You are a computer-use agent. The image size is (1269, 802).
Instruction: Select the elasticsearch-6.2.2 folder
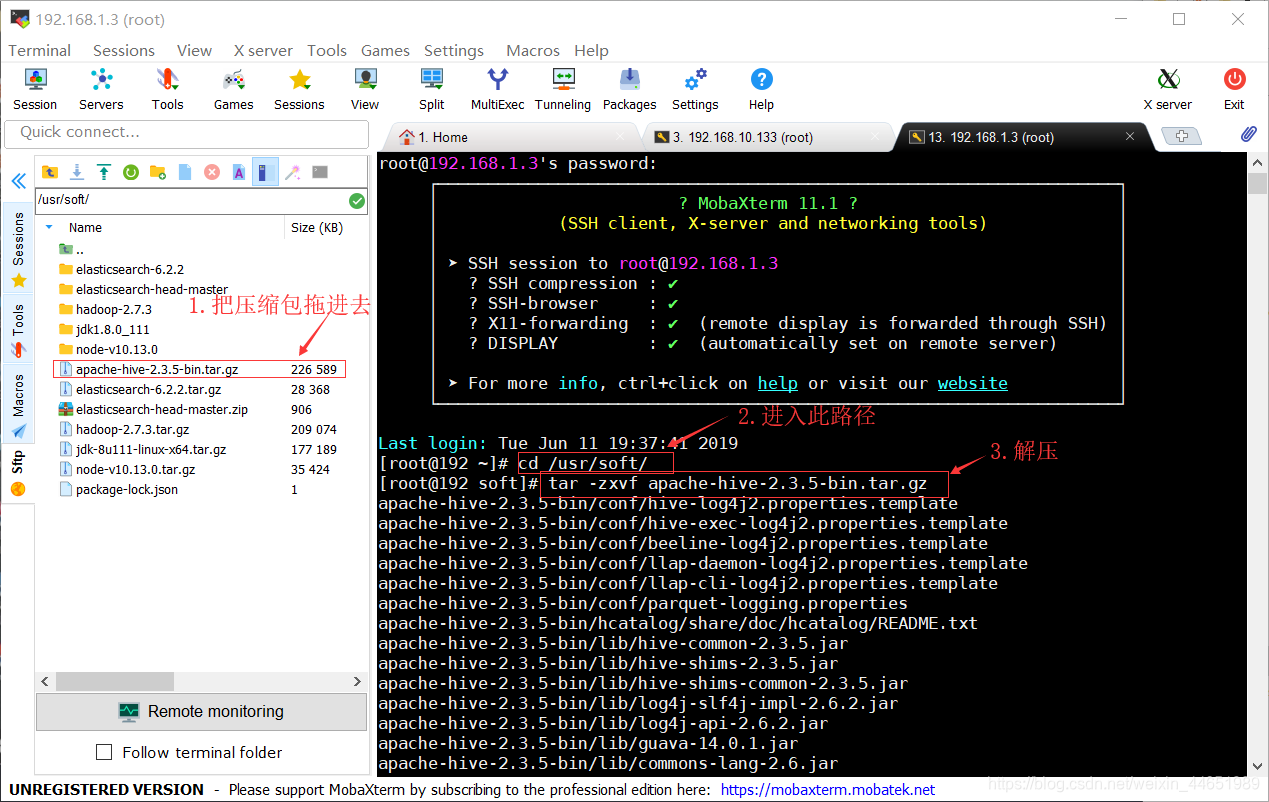point(130,269)
